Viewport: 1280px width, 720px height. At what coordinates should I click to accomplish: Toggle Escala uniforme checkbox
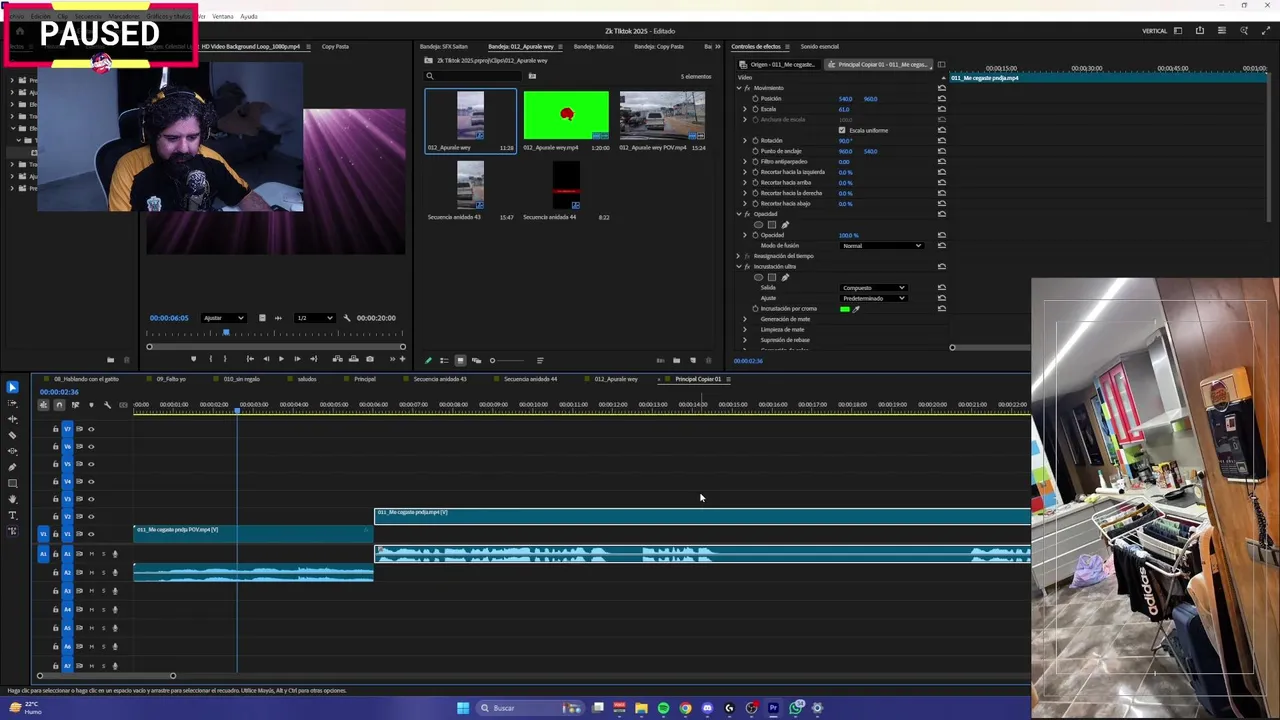tap(842, 130)
